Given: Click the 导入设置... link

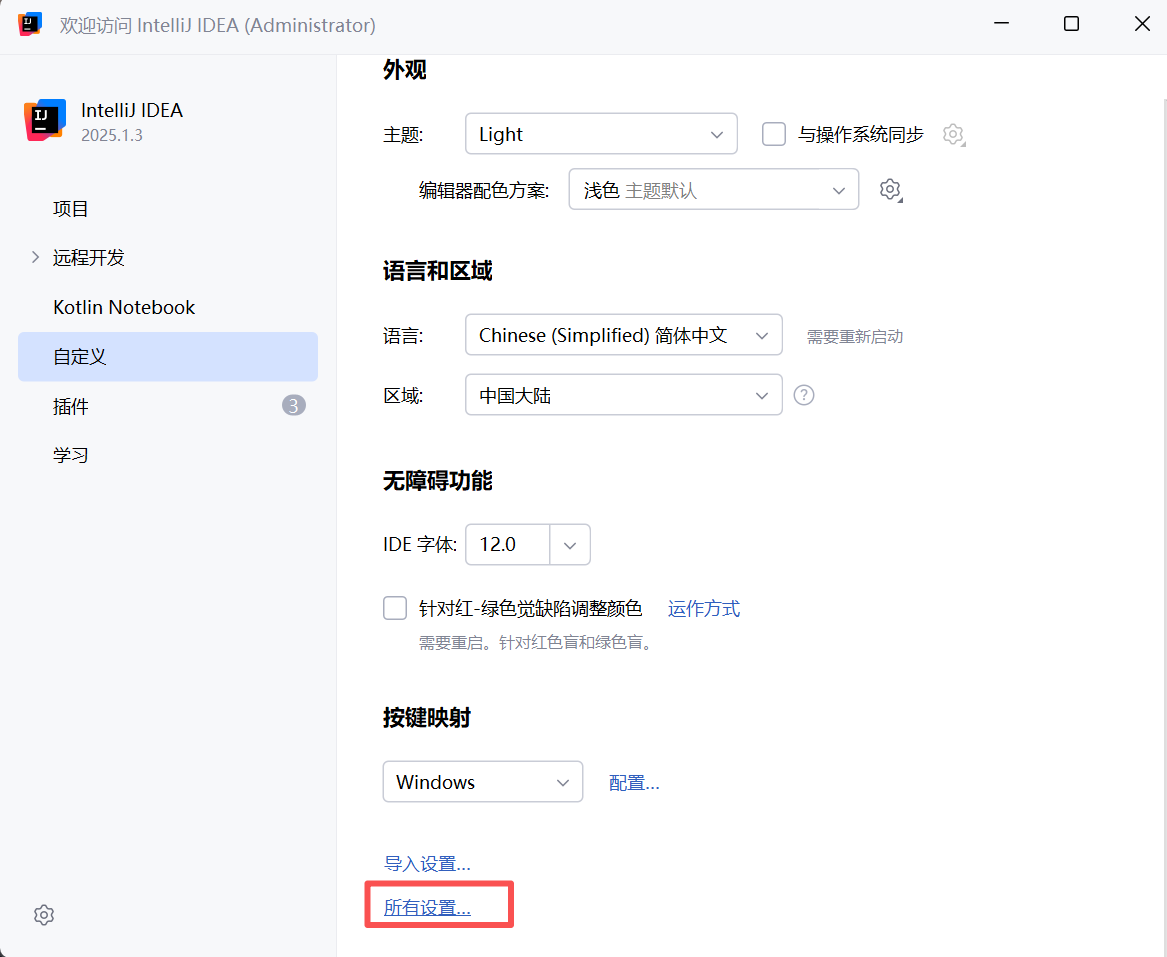Looking at the screenshot, I should (x=427, y=864).
